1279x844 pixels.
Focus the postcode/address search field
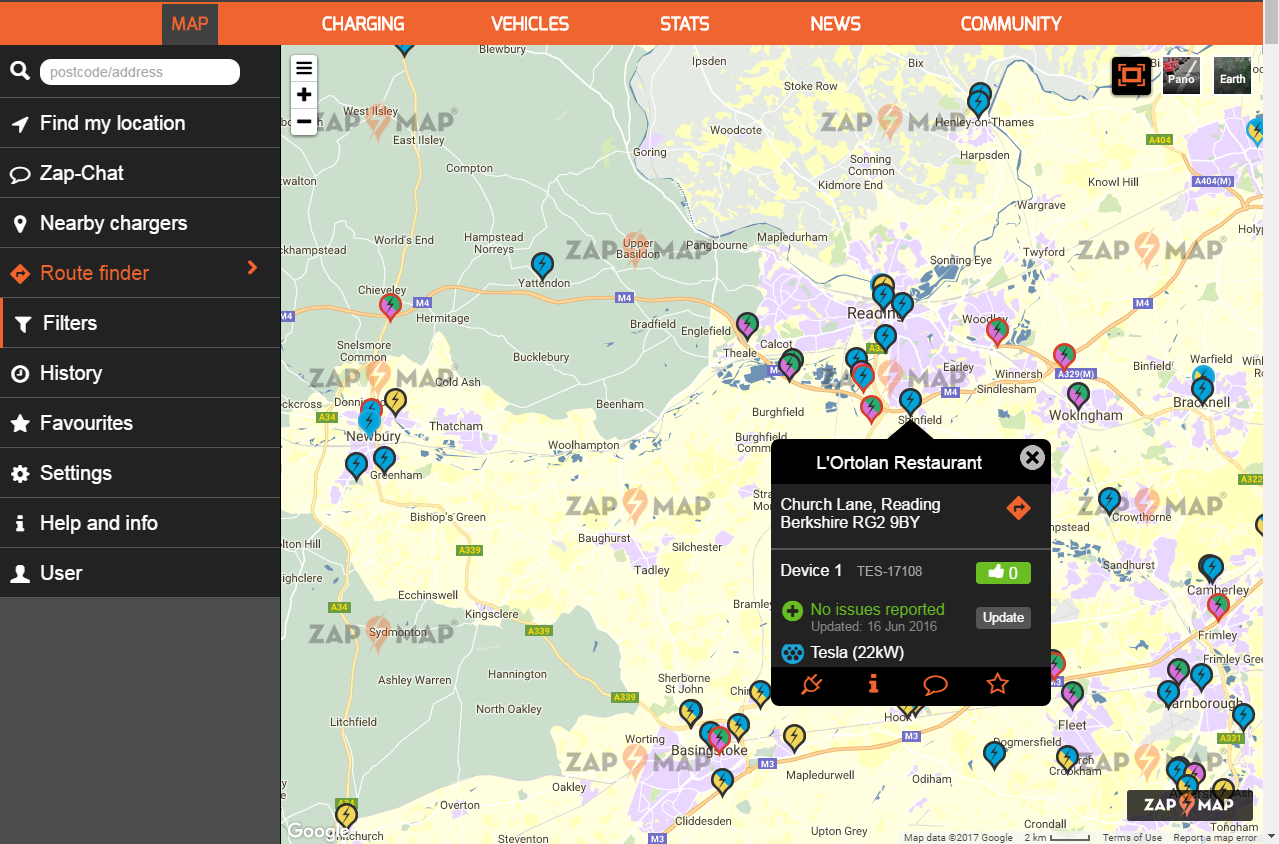coord(140,72)
